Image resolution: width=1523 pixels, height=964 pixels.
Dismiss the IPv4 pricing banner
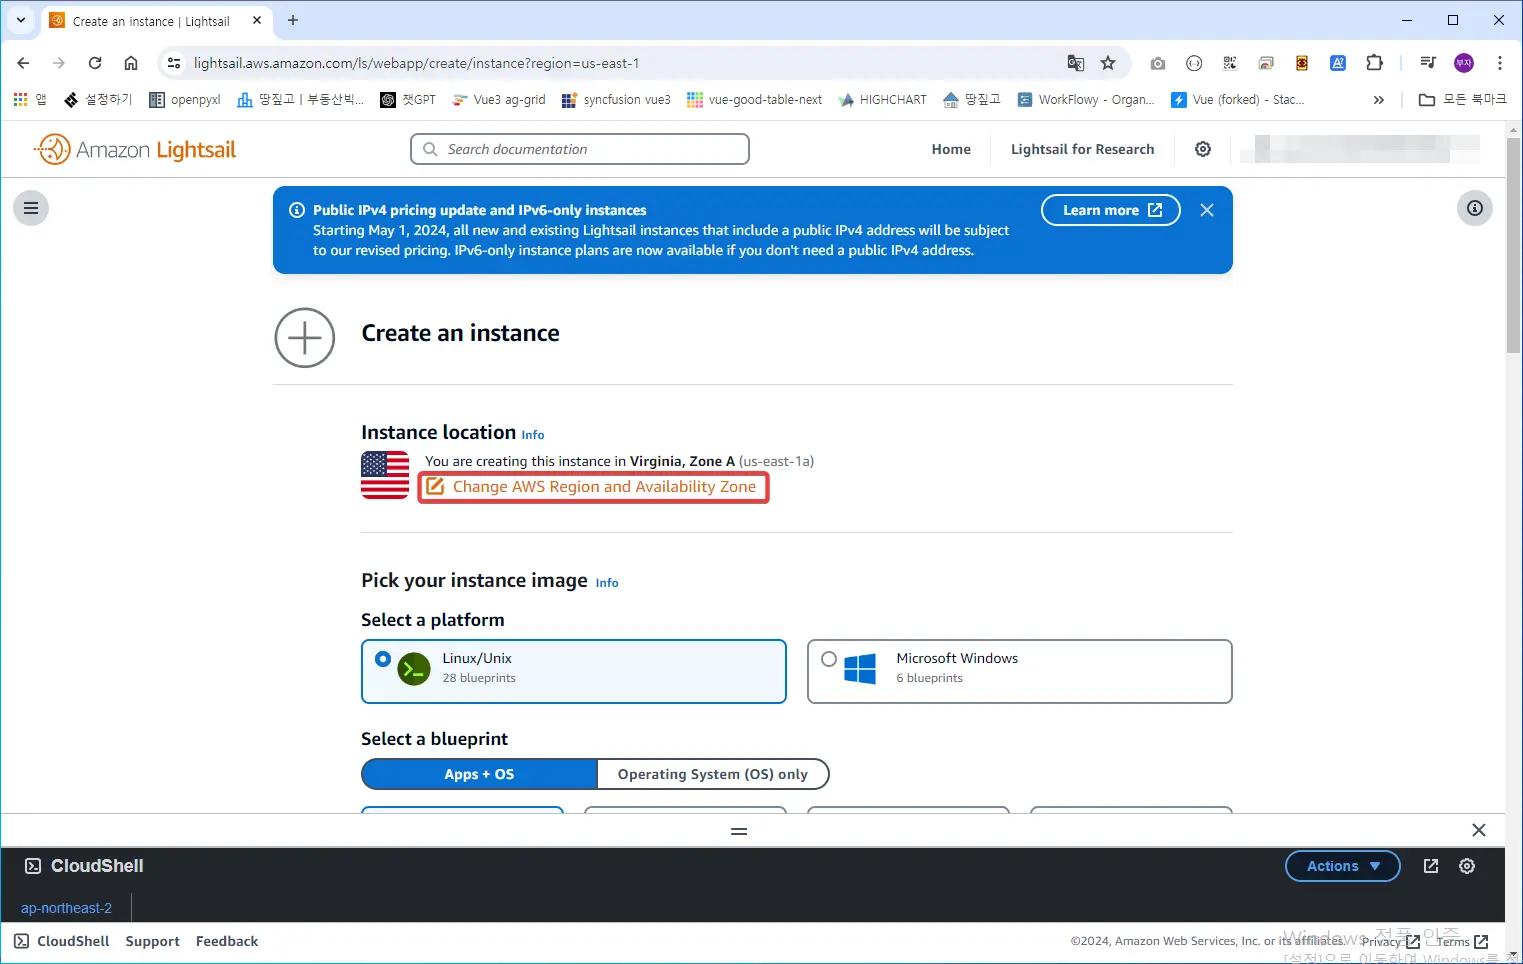[1207, 210]
